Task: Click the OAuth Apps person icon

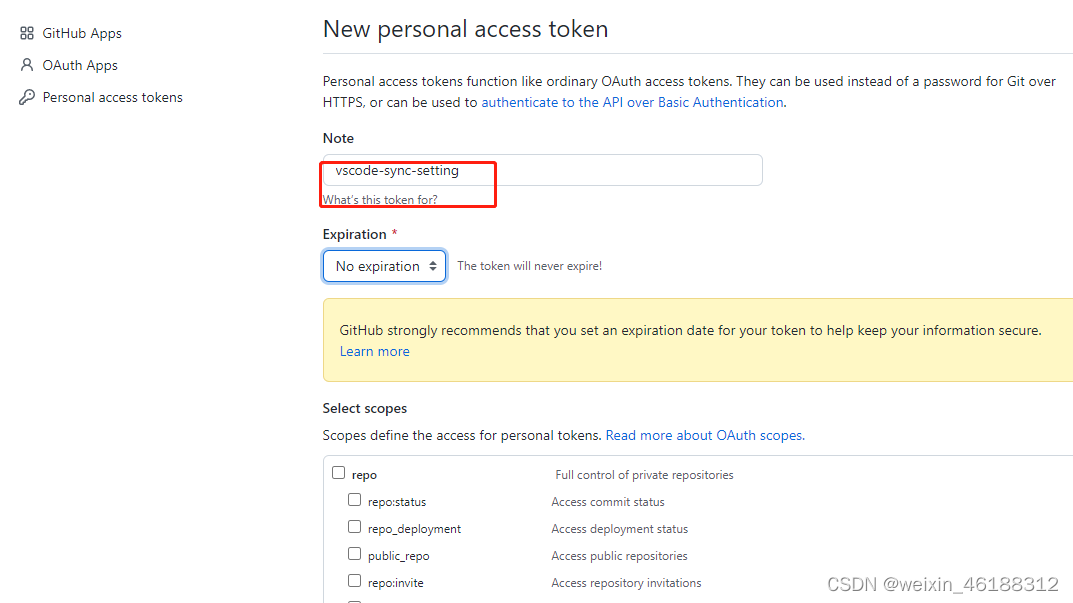Action: (27, 65)
